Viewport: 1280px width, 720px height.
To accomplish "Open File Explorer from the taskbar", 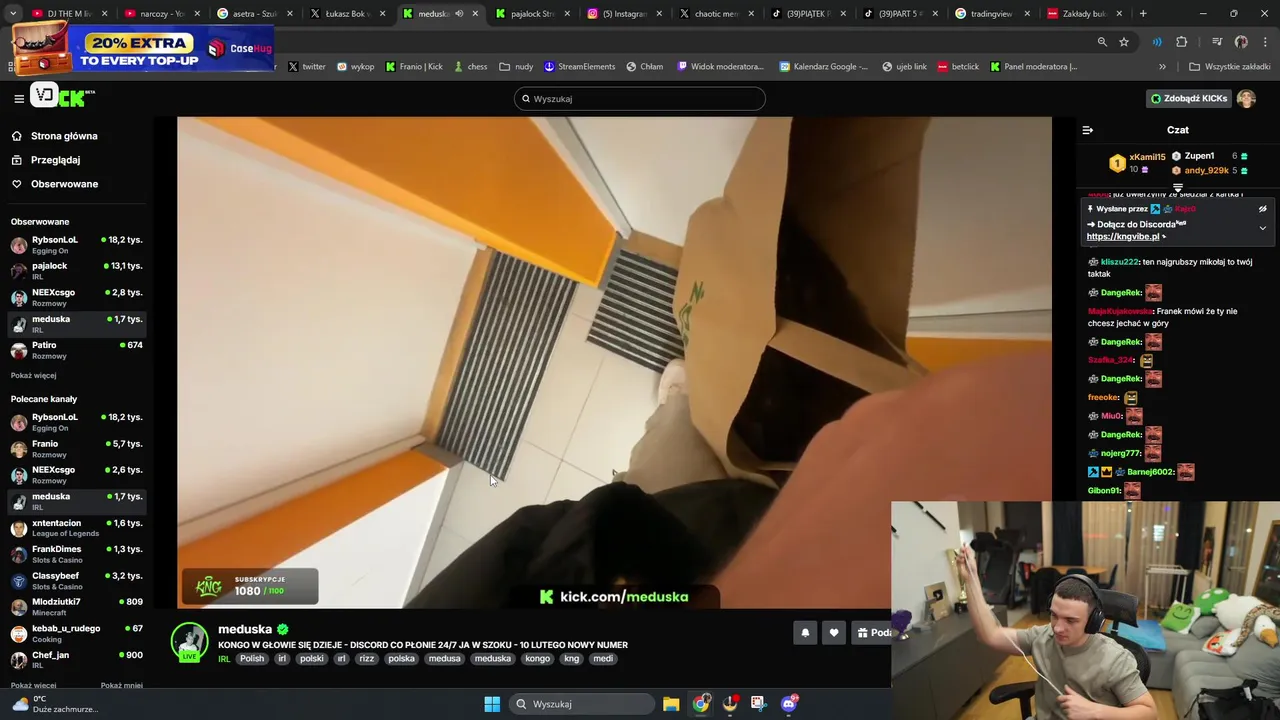I will 671,704.
